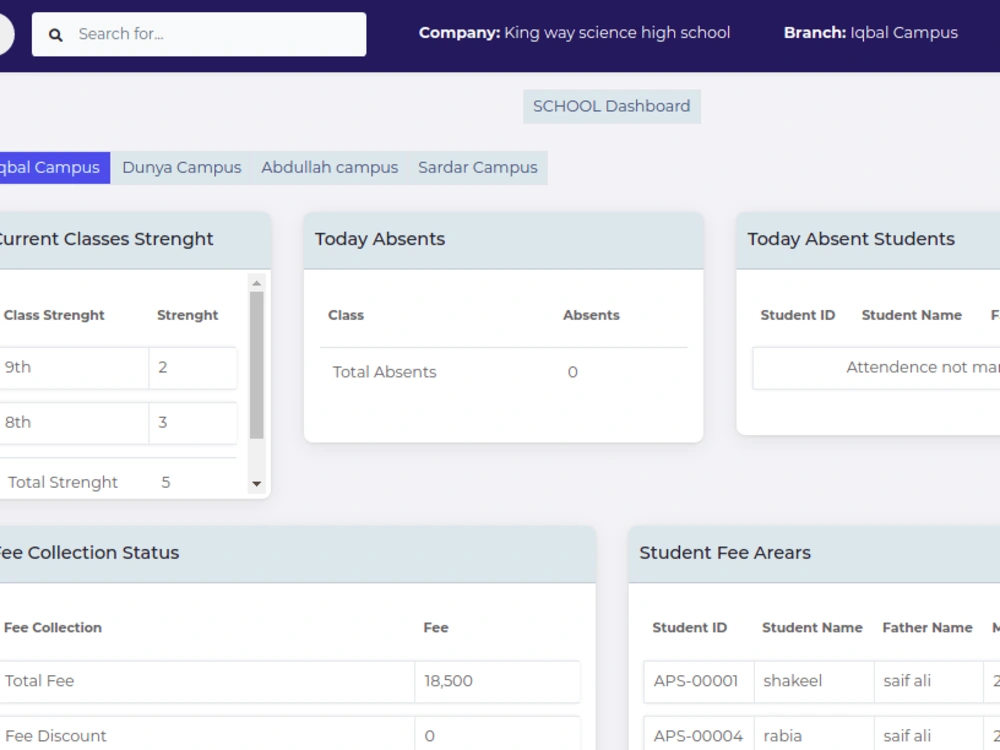Click 'Student ID' header in Today Absent Students

798,315
